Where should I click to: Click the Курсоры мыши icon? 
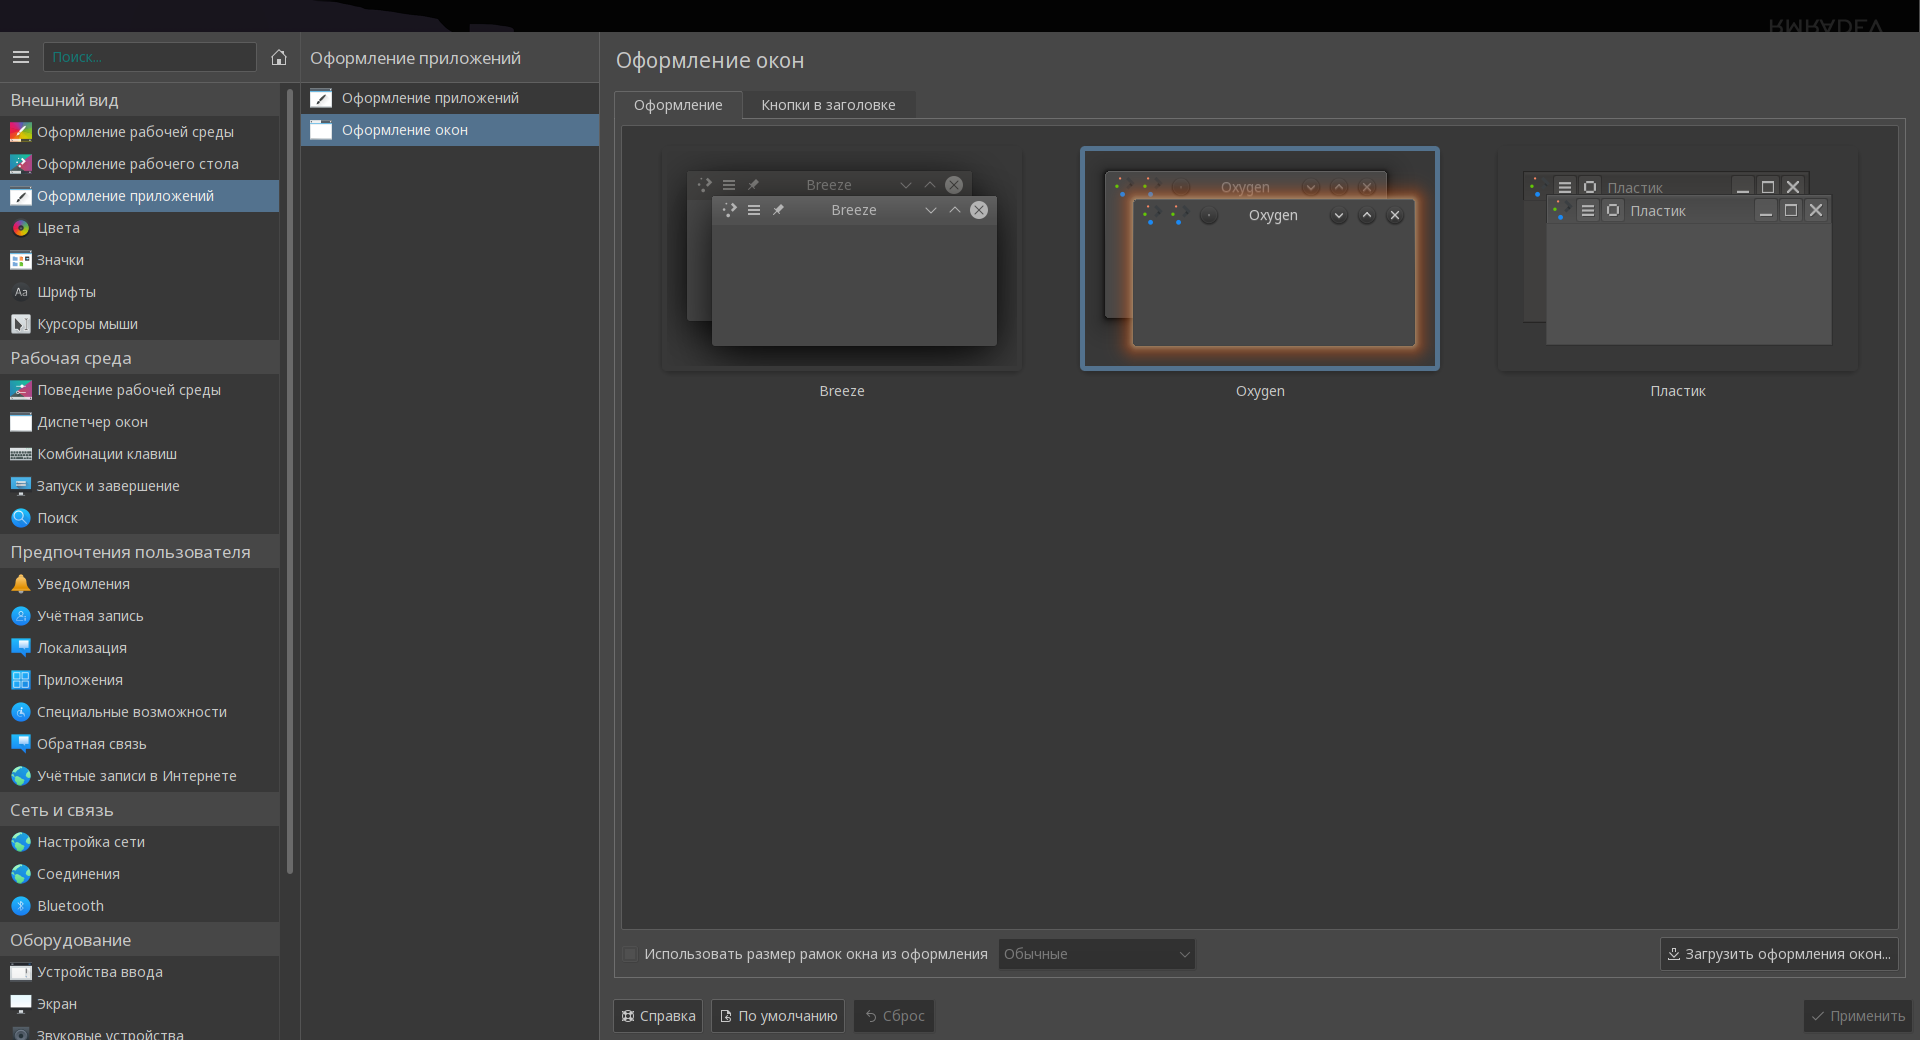point(20,324)
